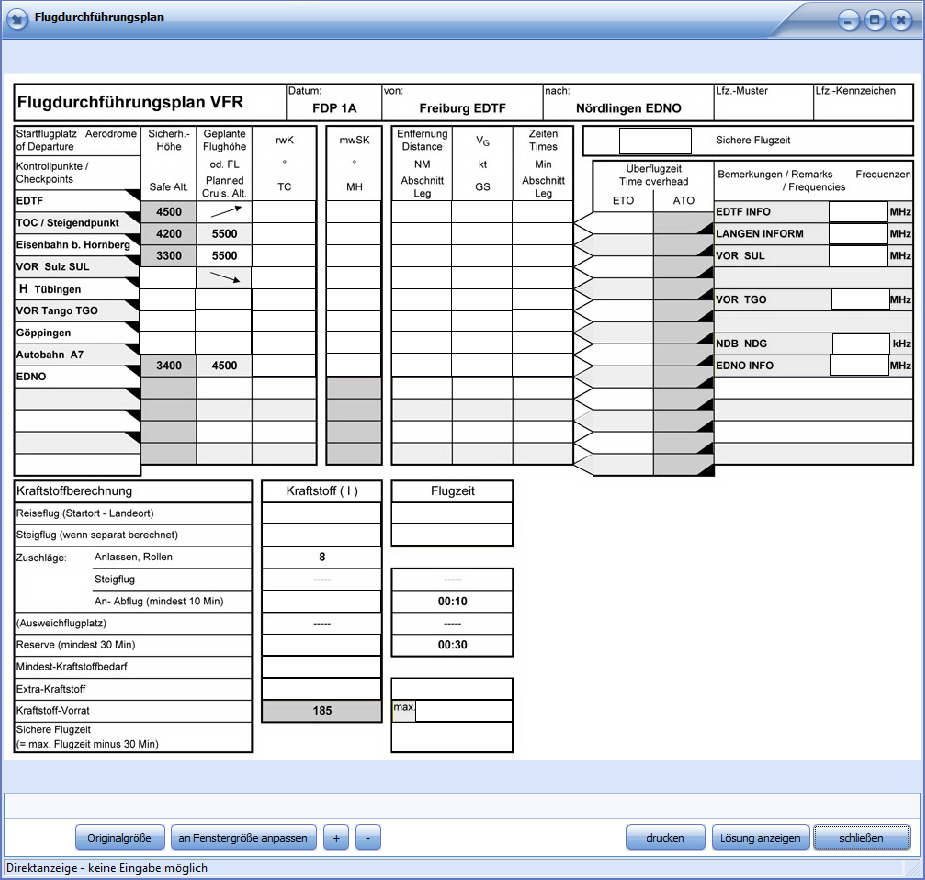
Task: Click the LANGEN INFORM frequency field
Action: pyautogui.click(x=858, y=234)
